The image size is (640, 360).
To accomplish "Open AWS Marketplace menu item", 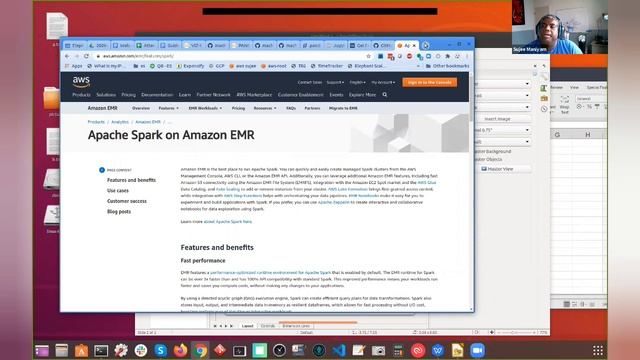I will coord(254,95).
